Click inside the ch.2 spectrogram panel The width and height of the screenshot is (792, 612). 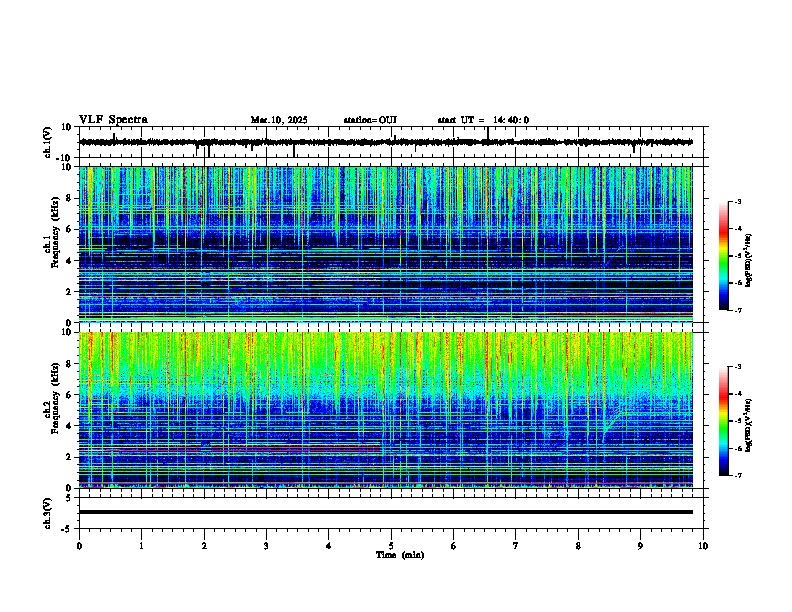point(386,410)
